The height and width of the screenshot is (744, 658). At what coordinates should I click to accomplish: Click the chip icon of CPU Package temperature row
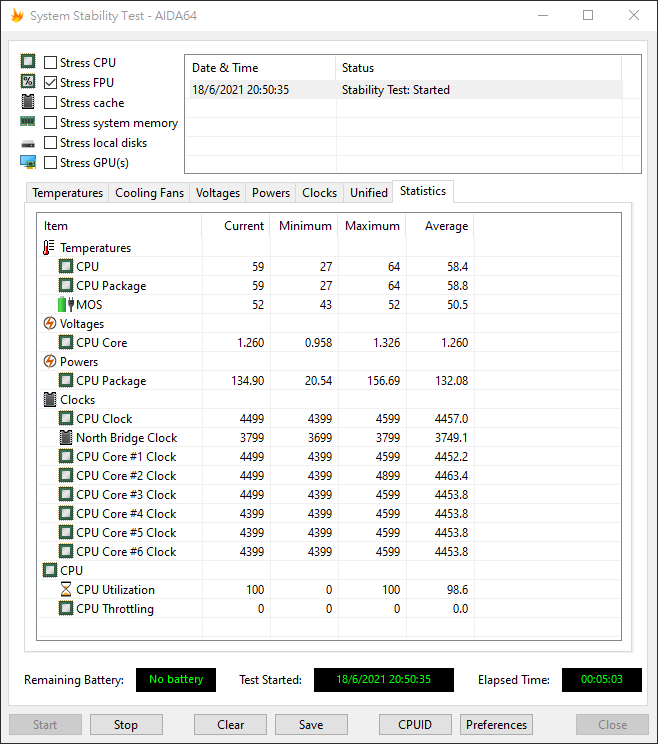66,285
